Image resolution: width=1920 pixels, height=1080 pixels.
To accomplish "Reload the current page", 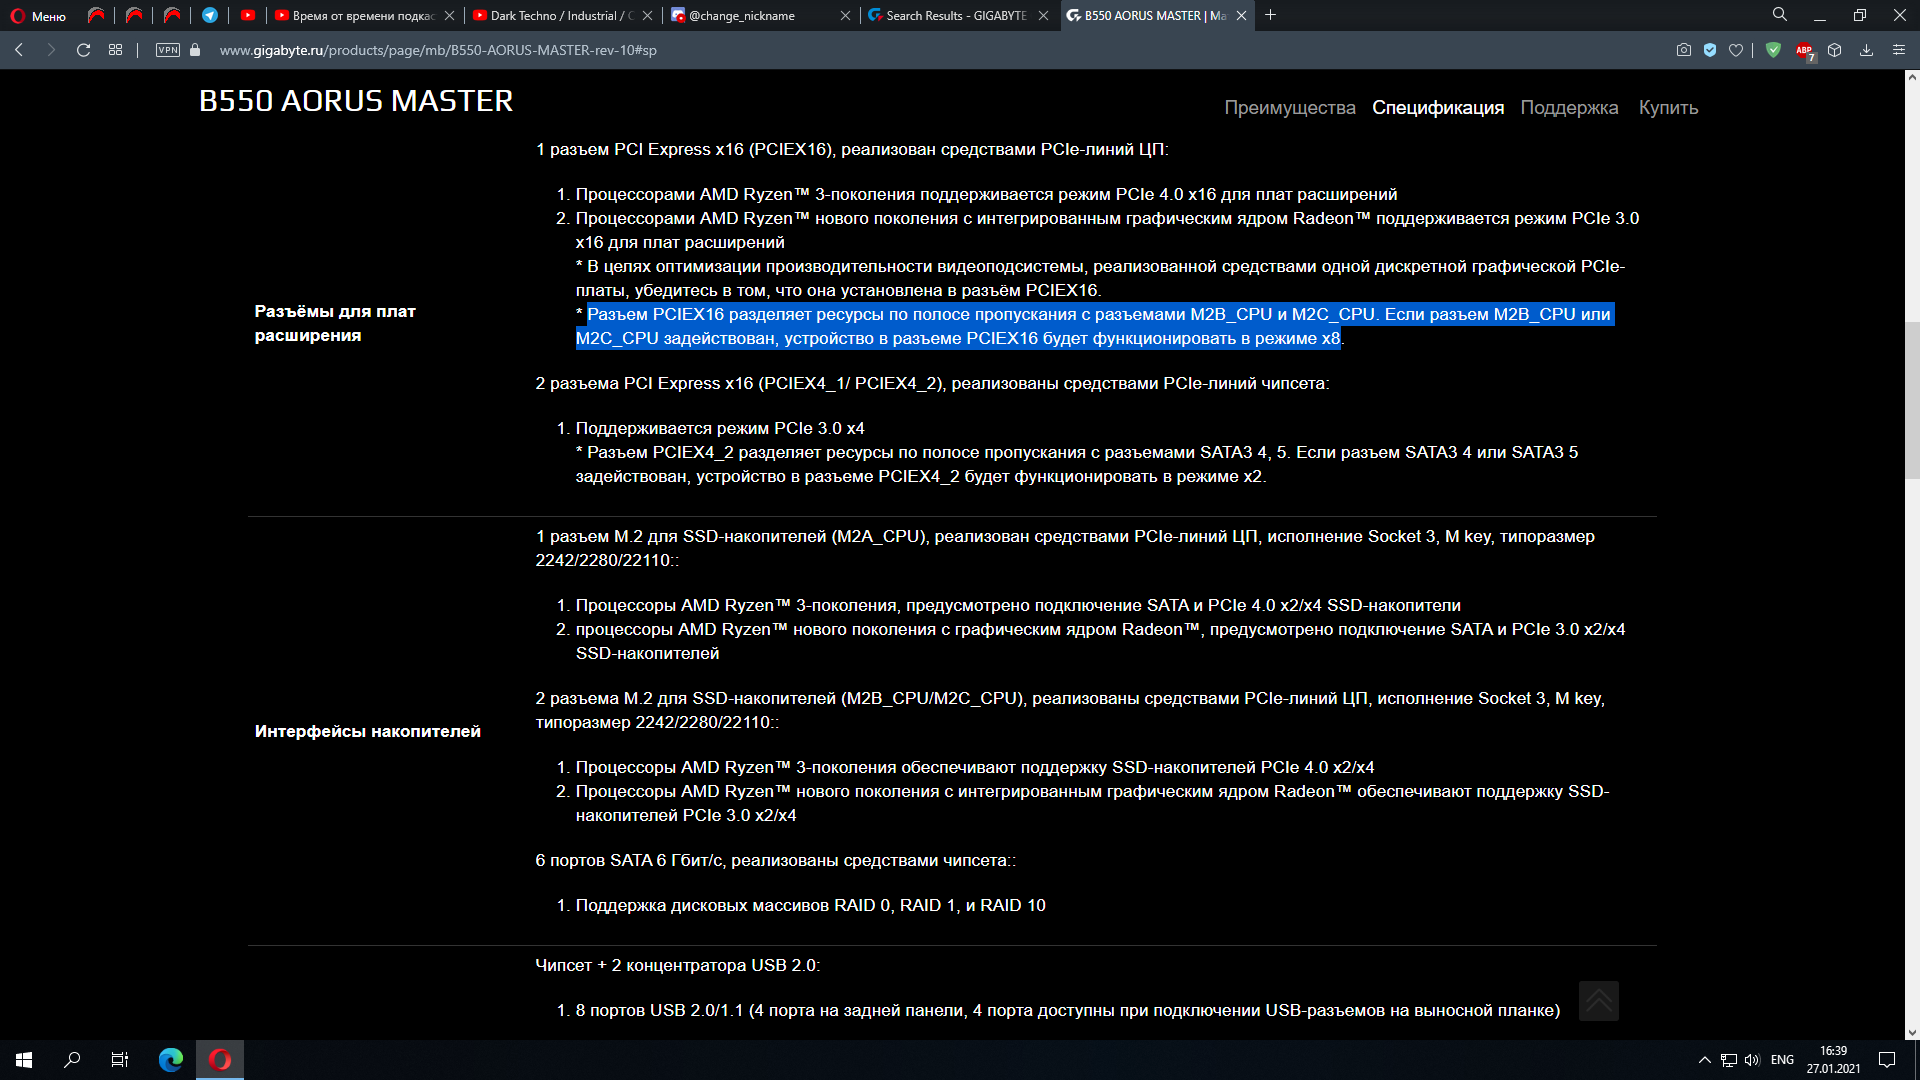I will click(84, 50).
